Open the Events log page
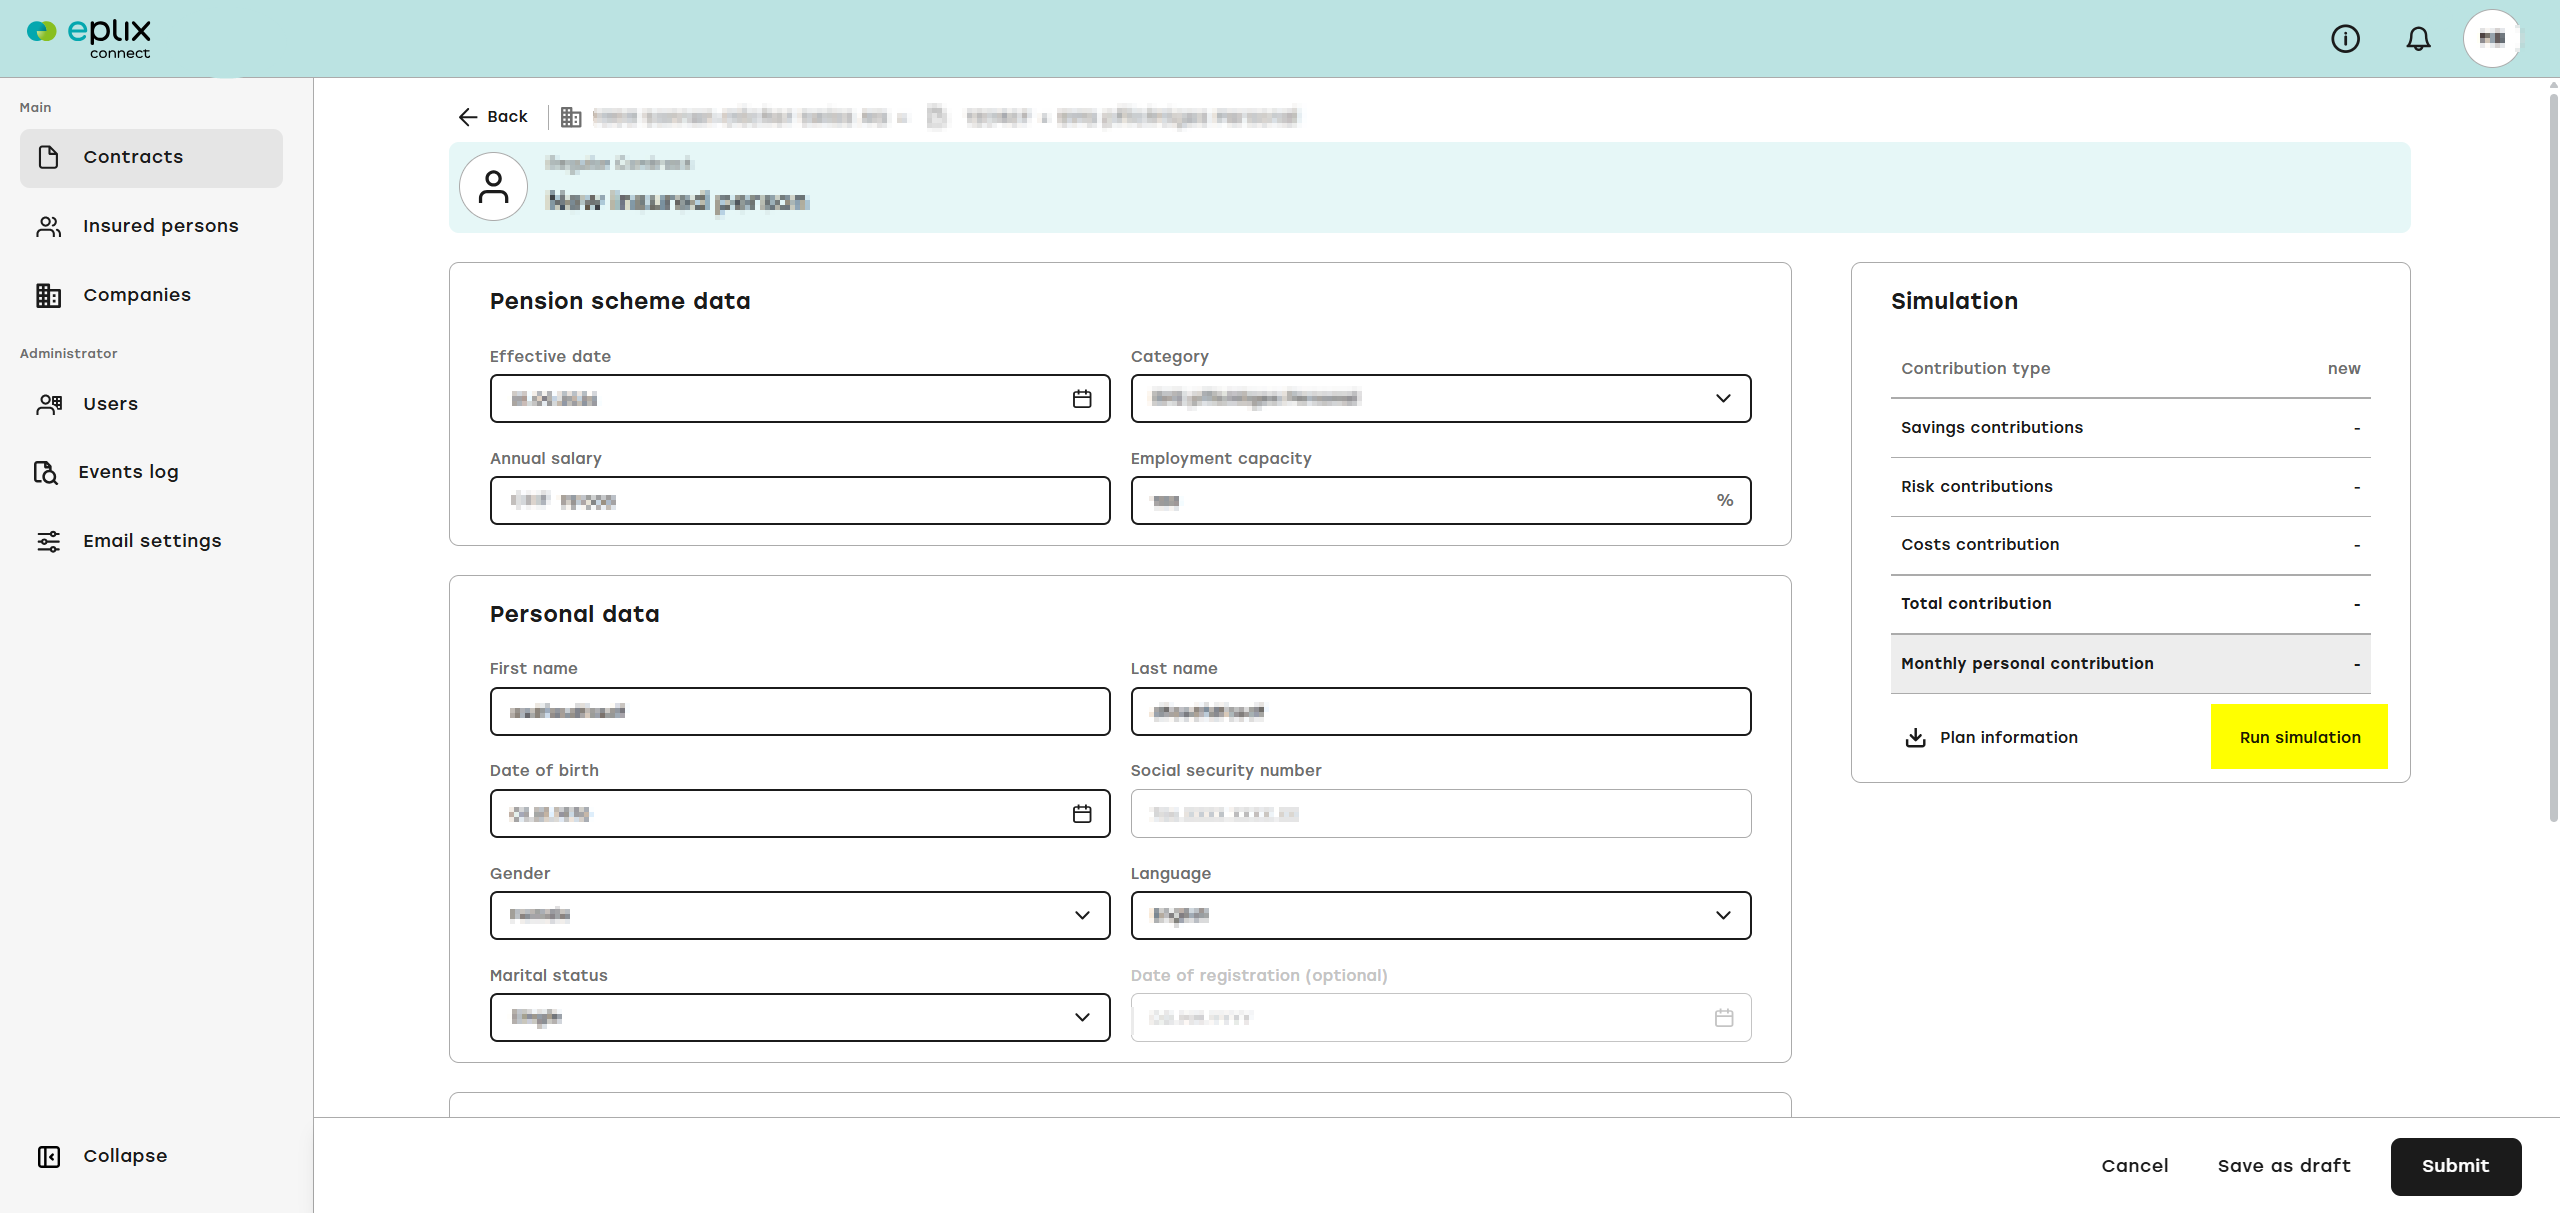The height and width of the screenshot is (1213, 2560). point(151,472)
